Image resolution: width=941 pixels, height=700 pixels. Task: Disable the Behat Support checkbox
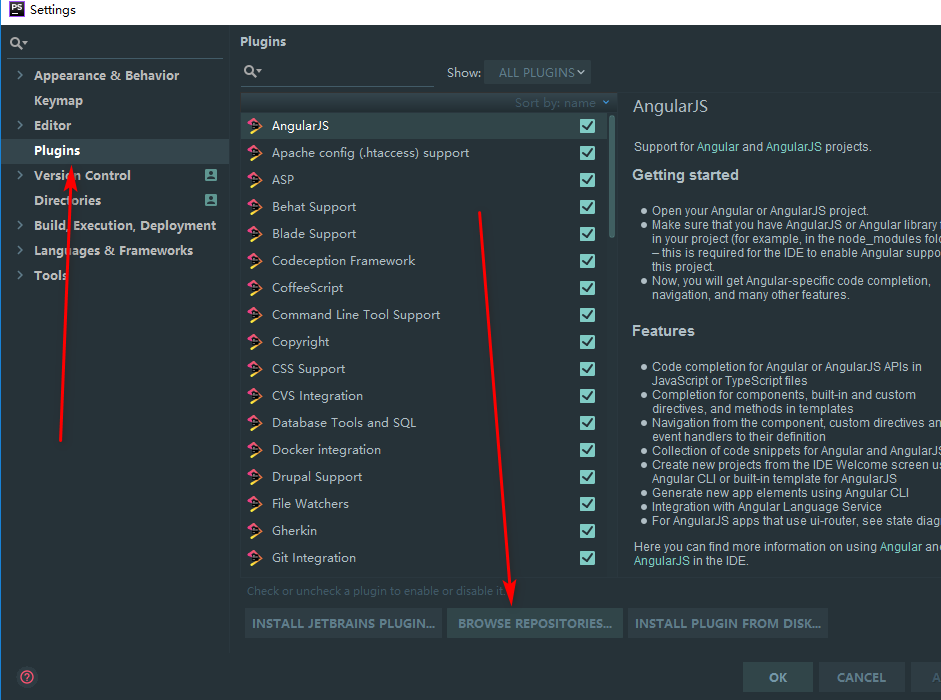pyautogui.click(x=588, y=207)
